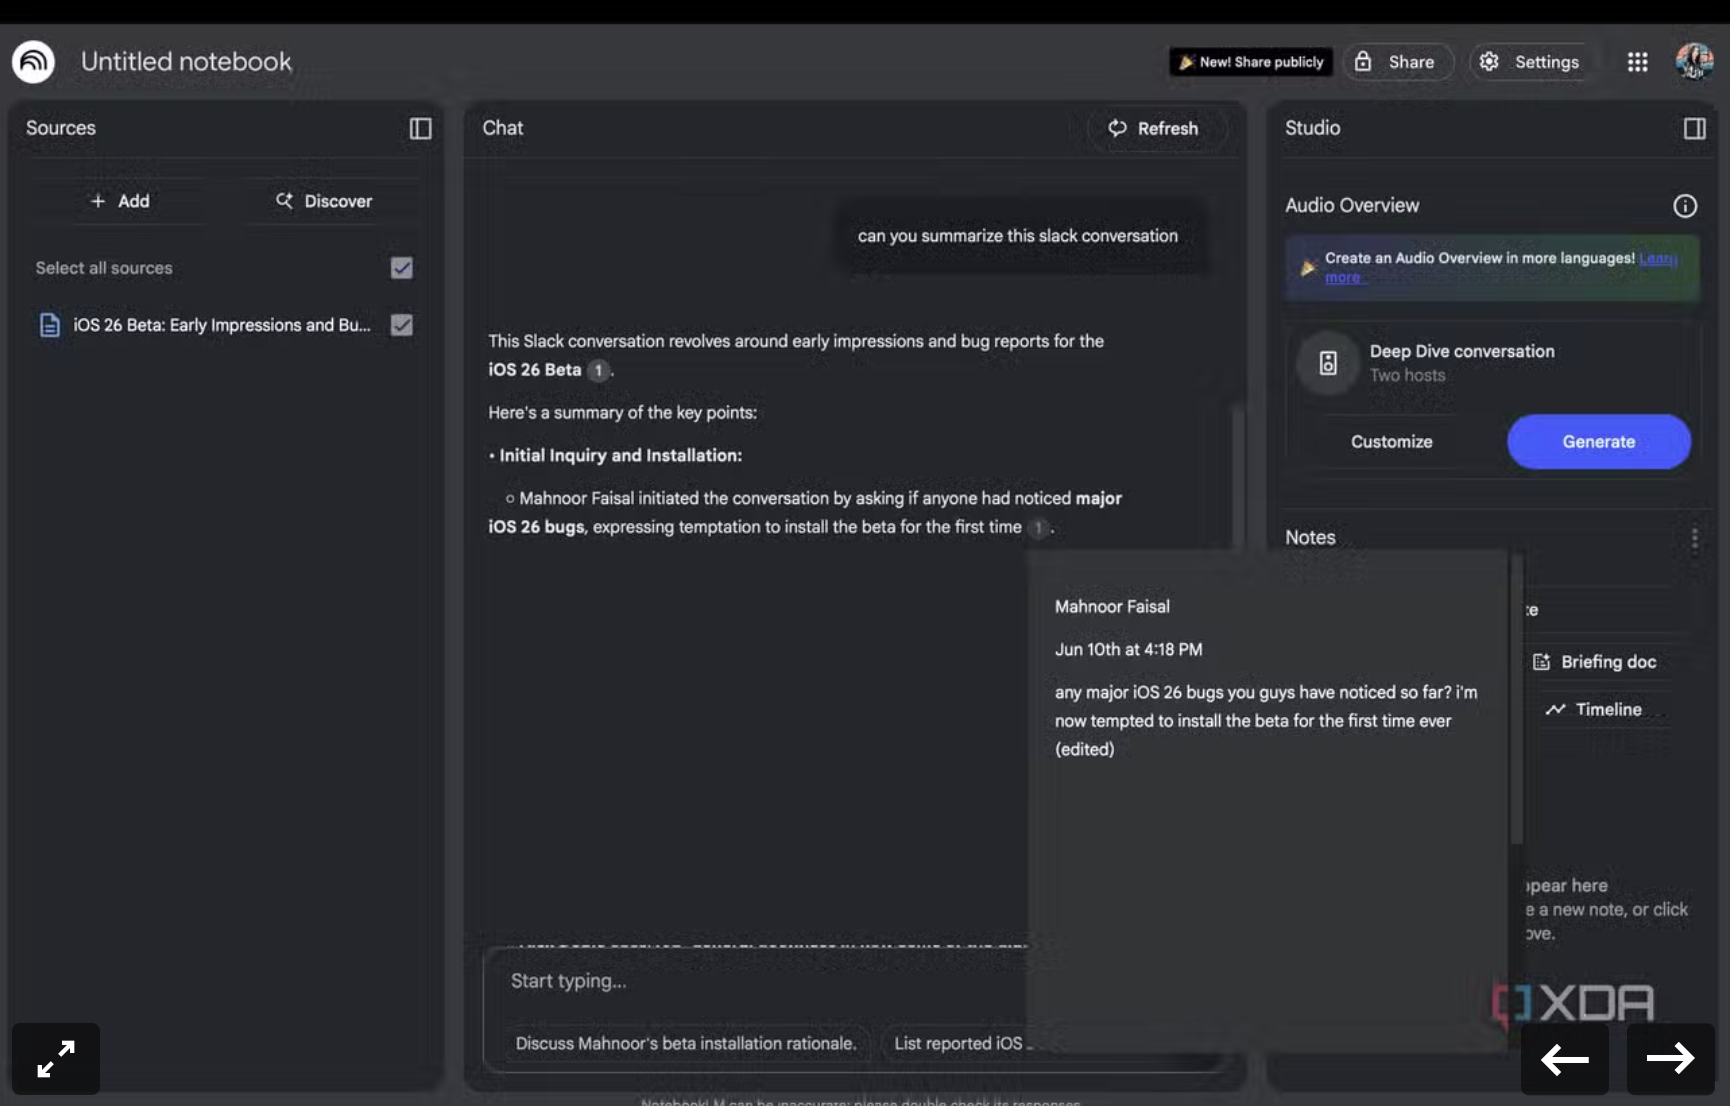Click 'Mahnoor Faisal' name in popup
The height and width of the screenshot is (1106, 1730).
click(1112, 606)
